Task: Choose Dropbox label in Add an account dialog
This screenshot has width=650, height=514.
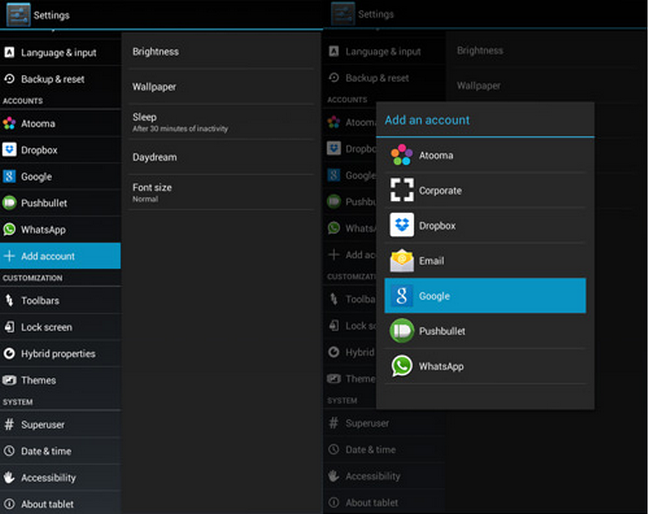Action: tap(437, 225)
